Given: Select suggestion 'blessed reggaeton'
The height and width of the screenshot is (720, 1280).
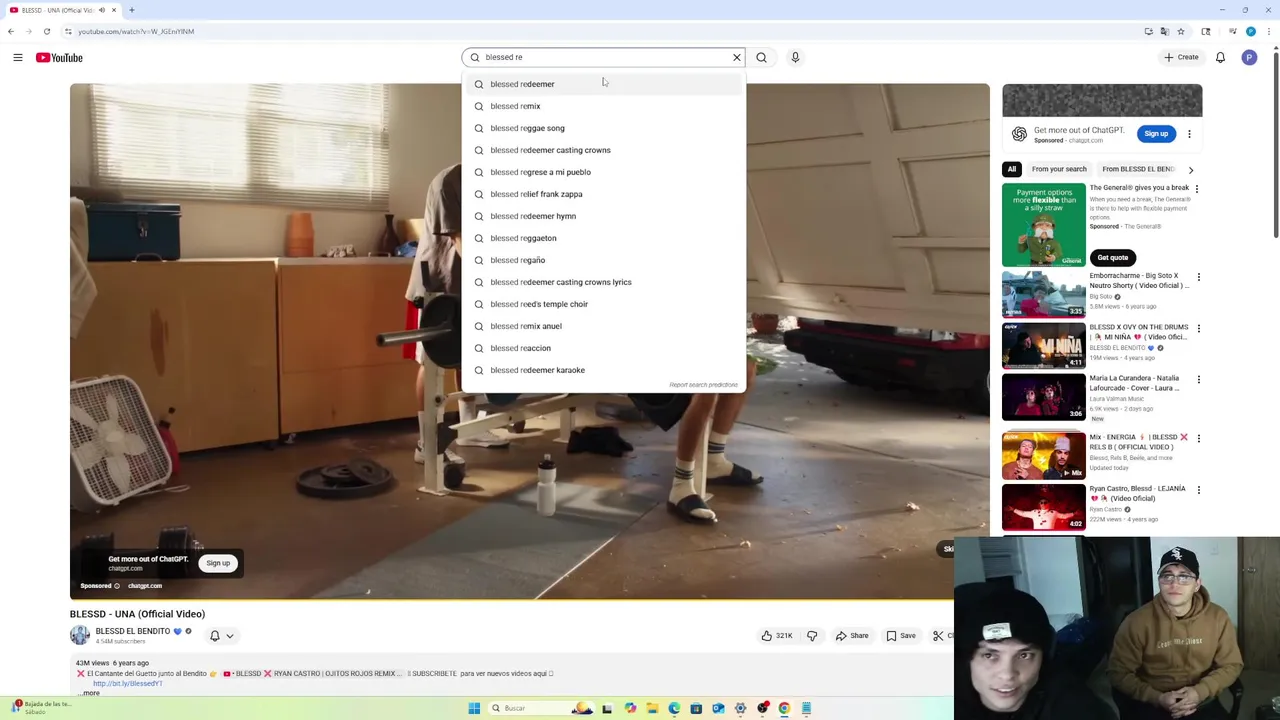Looking at the screenshot, I should click(604, 238).
